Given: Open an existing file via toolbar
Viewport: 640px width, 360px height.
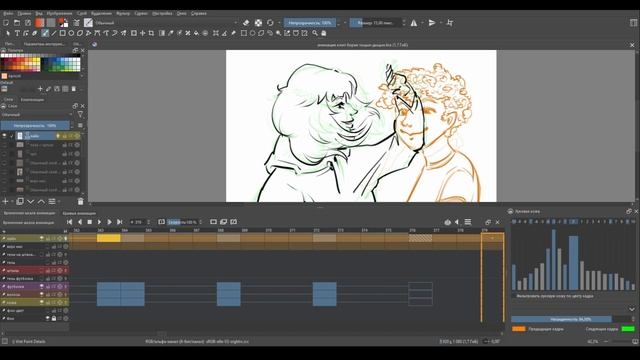Looking at the screenshot, I should click(17, 23).
